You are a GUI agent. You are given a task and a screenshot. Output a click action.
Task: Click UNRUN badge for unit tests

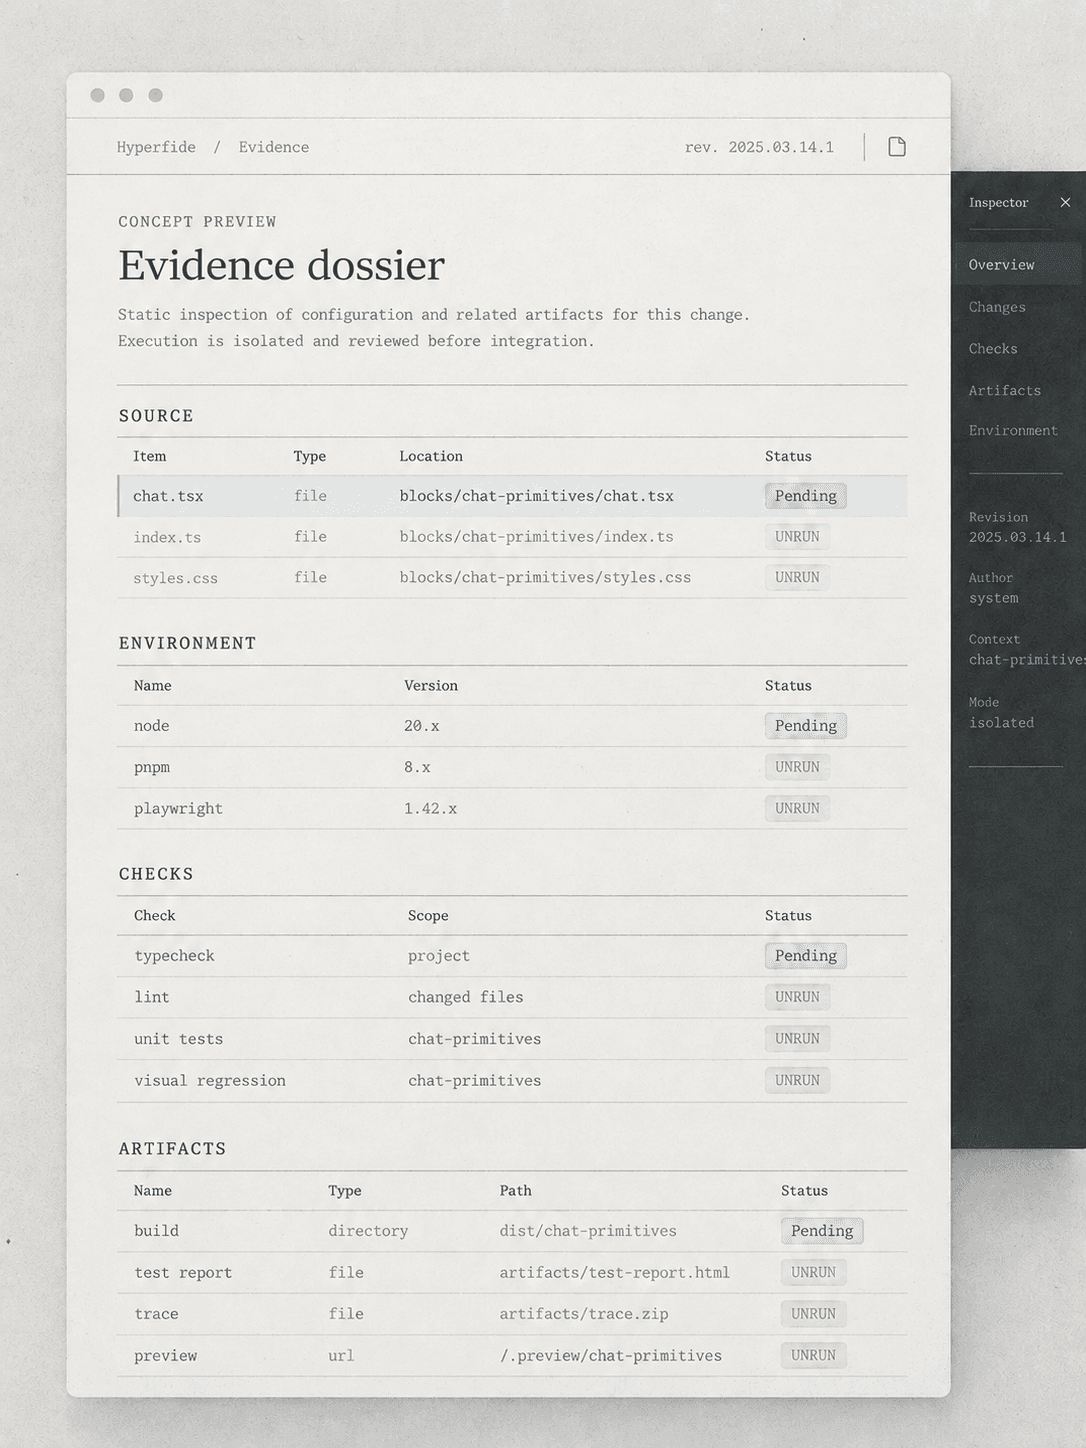point(797,1039)
